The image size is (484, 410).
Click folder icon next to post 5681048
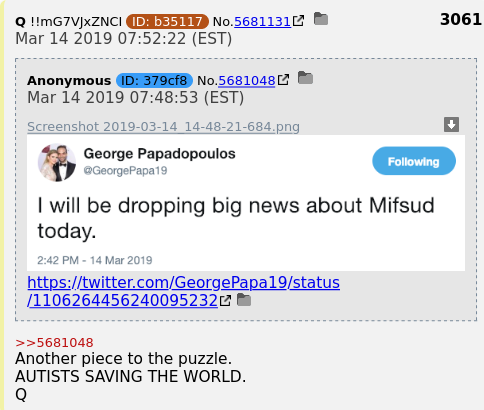coord(305,78)
